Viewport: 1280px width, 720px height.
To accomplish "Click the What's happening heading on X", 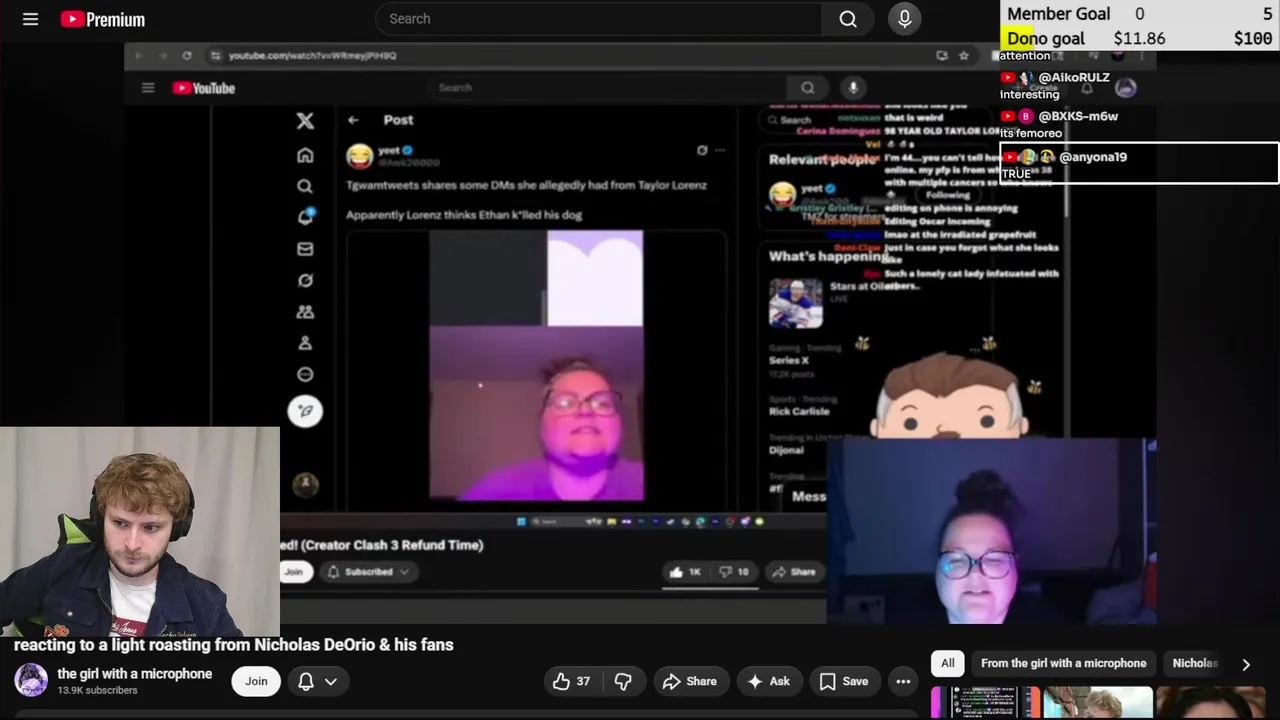I will (x=828, y=256).
